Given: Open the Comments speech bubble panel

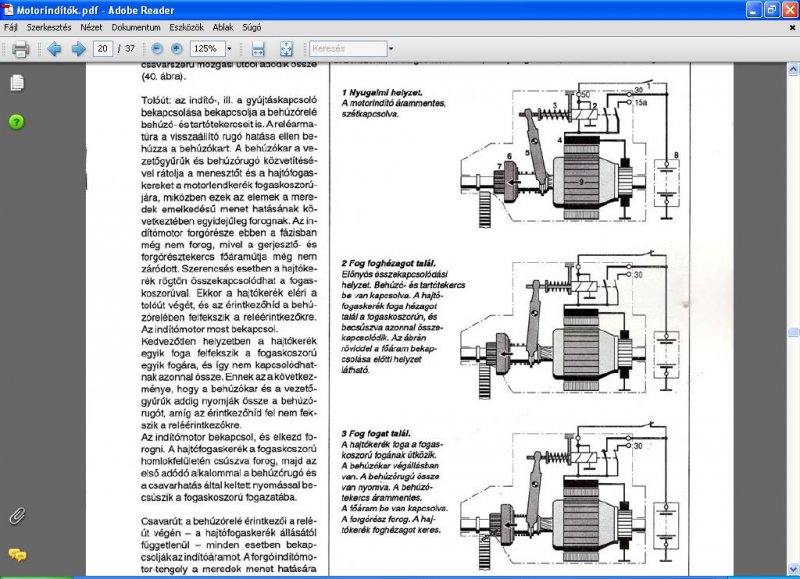Looking at the screenshot, I should (17, 555).
